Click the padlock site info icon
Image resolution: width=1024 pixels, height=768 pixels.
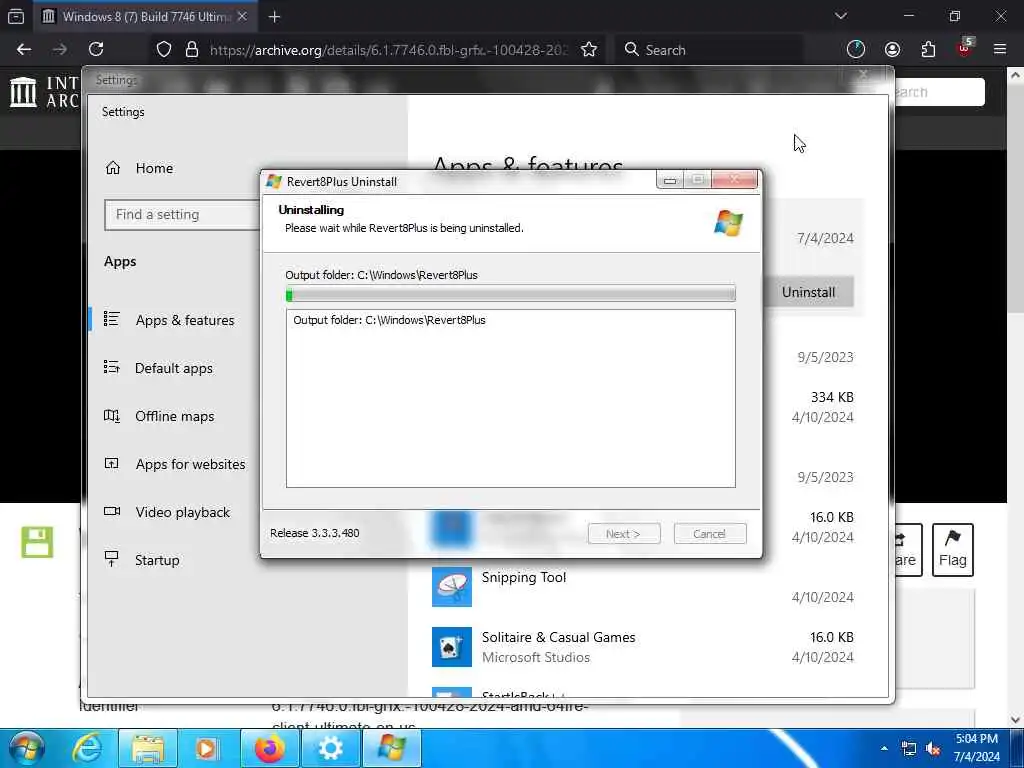[x=191, y=50]
